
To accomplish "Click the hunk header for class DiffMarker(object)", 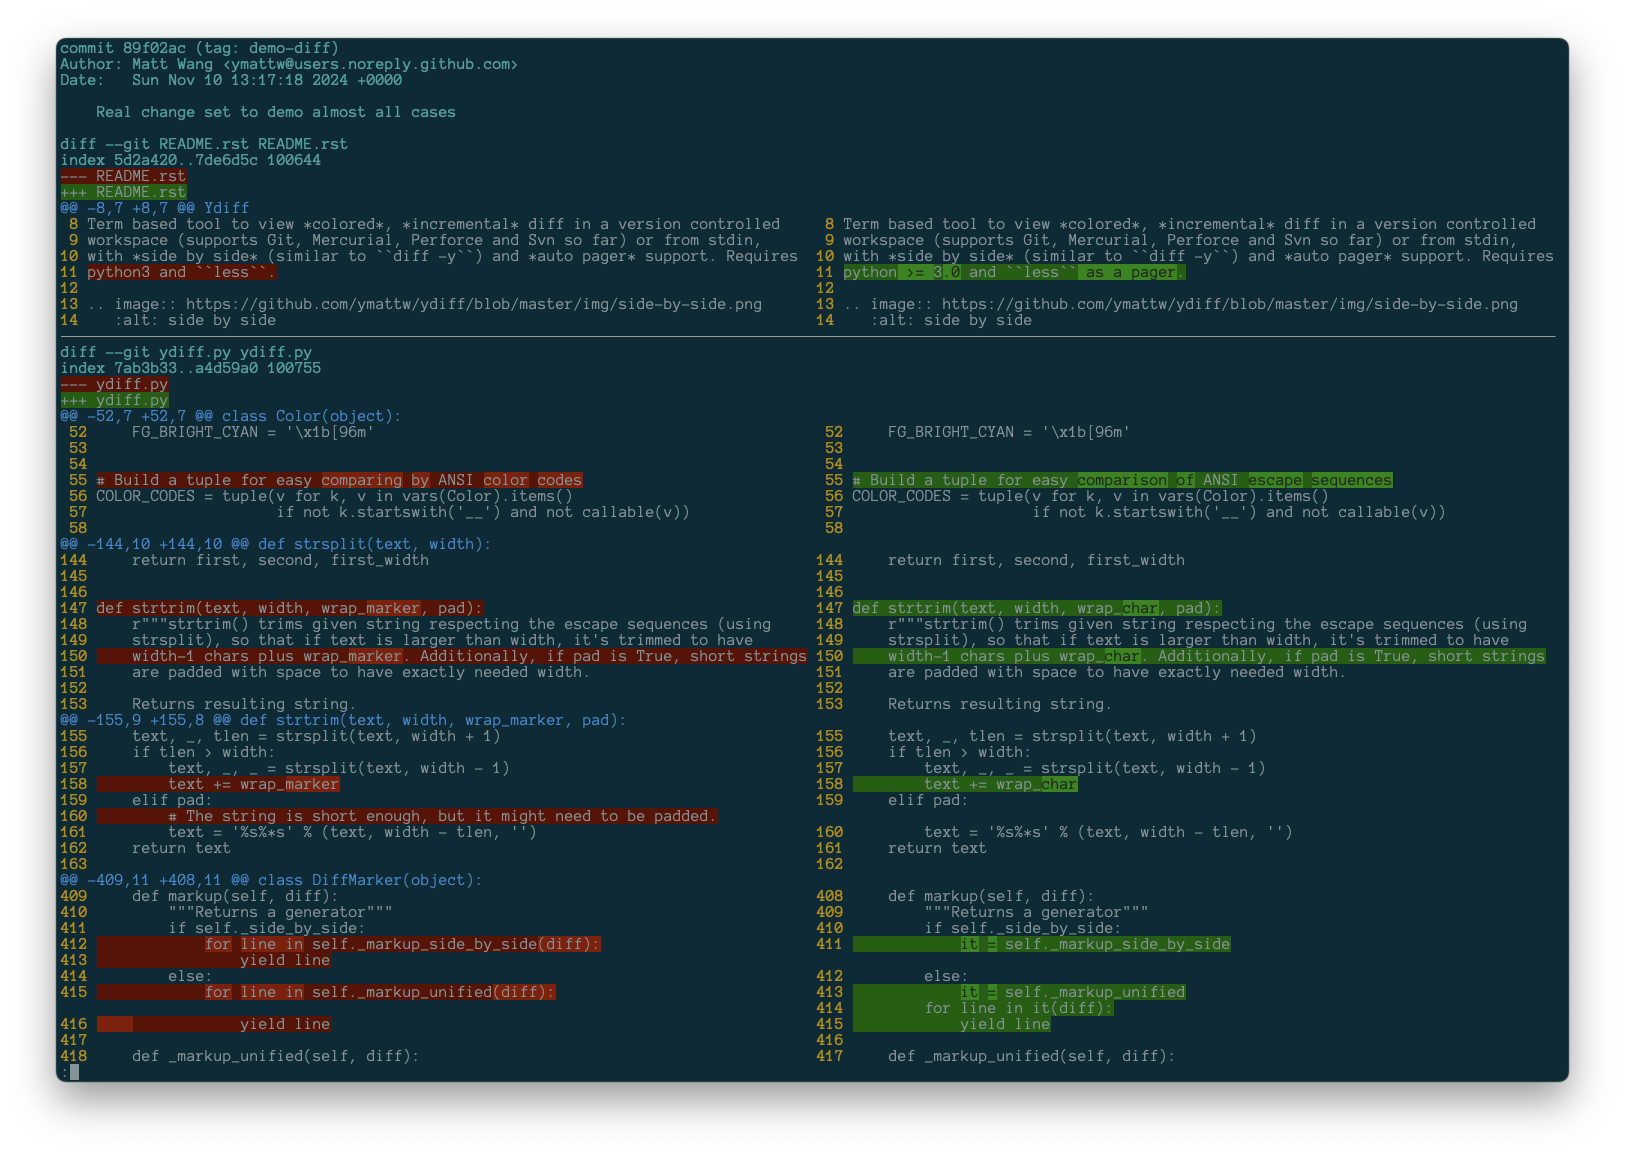I will pos(271,880).
